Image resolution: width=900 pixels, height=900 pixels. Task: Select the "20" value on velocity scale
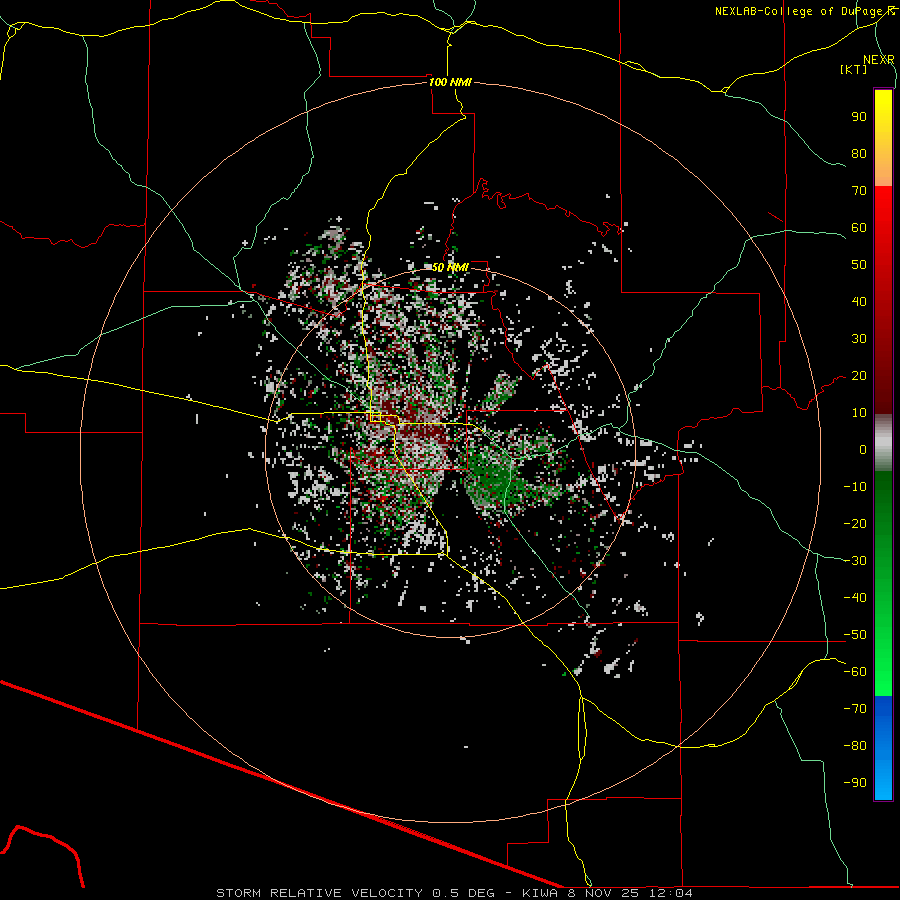point(859,375)
